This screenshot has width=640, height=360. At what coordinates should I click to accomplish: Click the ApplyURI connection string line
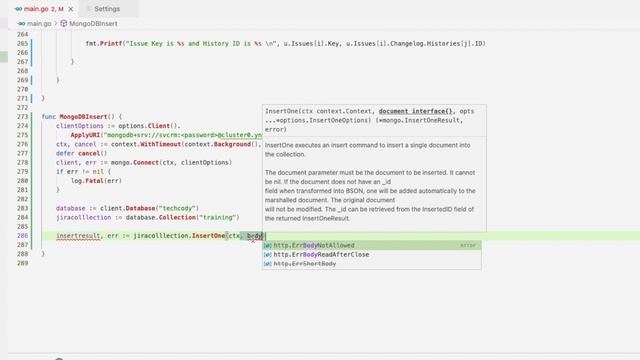[166, 135]
